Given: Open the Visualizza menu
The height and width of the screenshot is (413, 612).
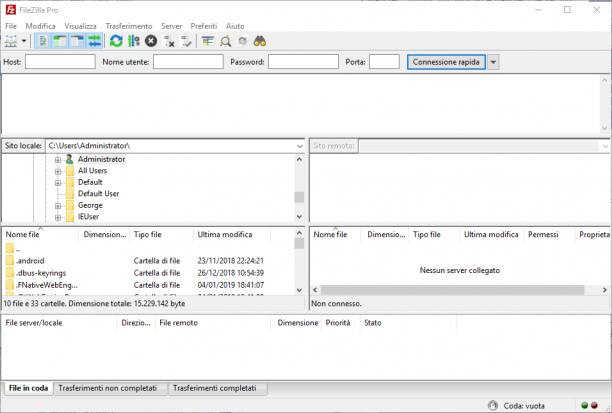Looking at the screenshot, I should click(x=80, y=26).
